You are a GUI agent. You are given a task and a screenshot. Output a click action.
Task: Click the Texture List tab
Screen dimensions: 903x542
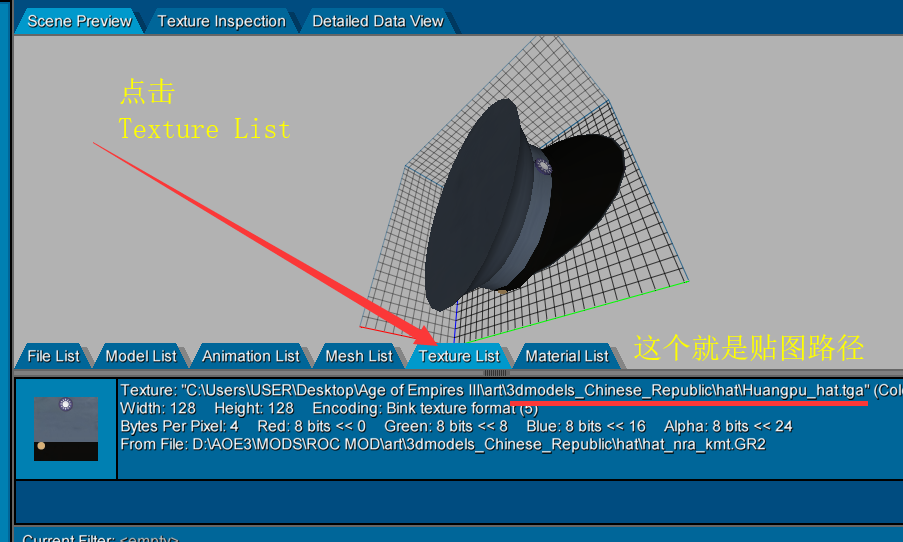tap(459, 356)
